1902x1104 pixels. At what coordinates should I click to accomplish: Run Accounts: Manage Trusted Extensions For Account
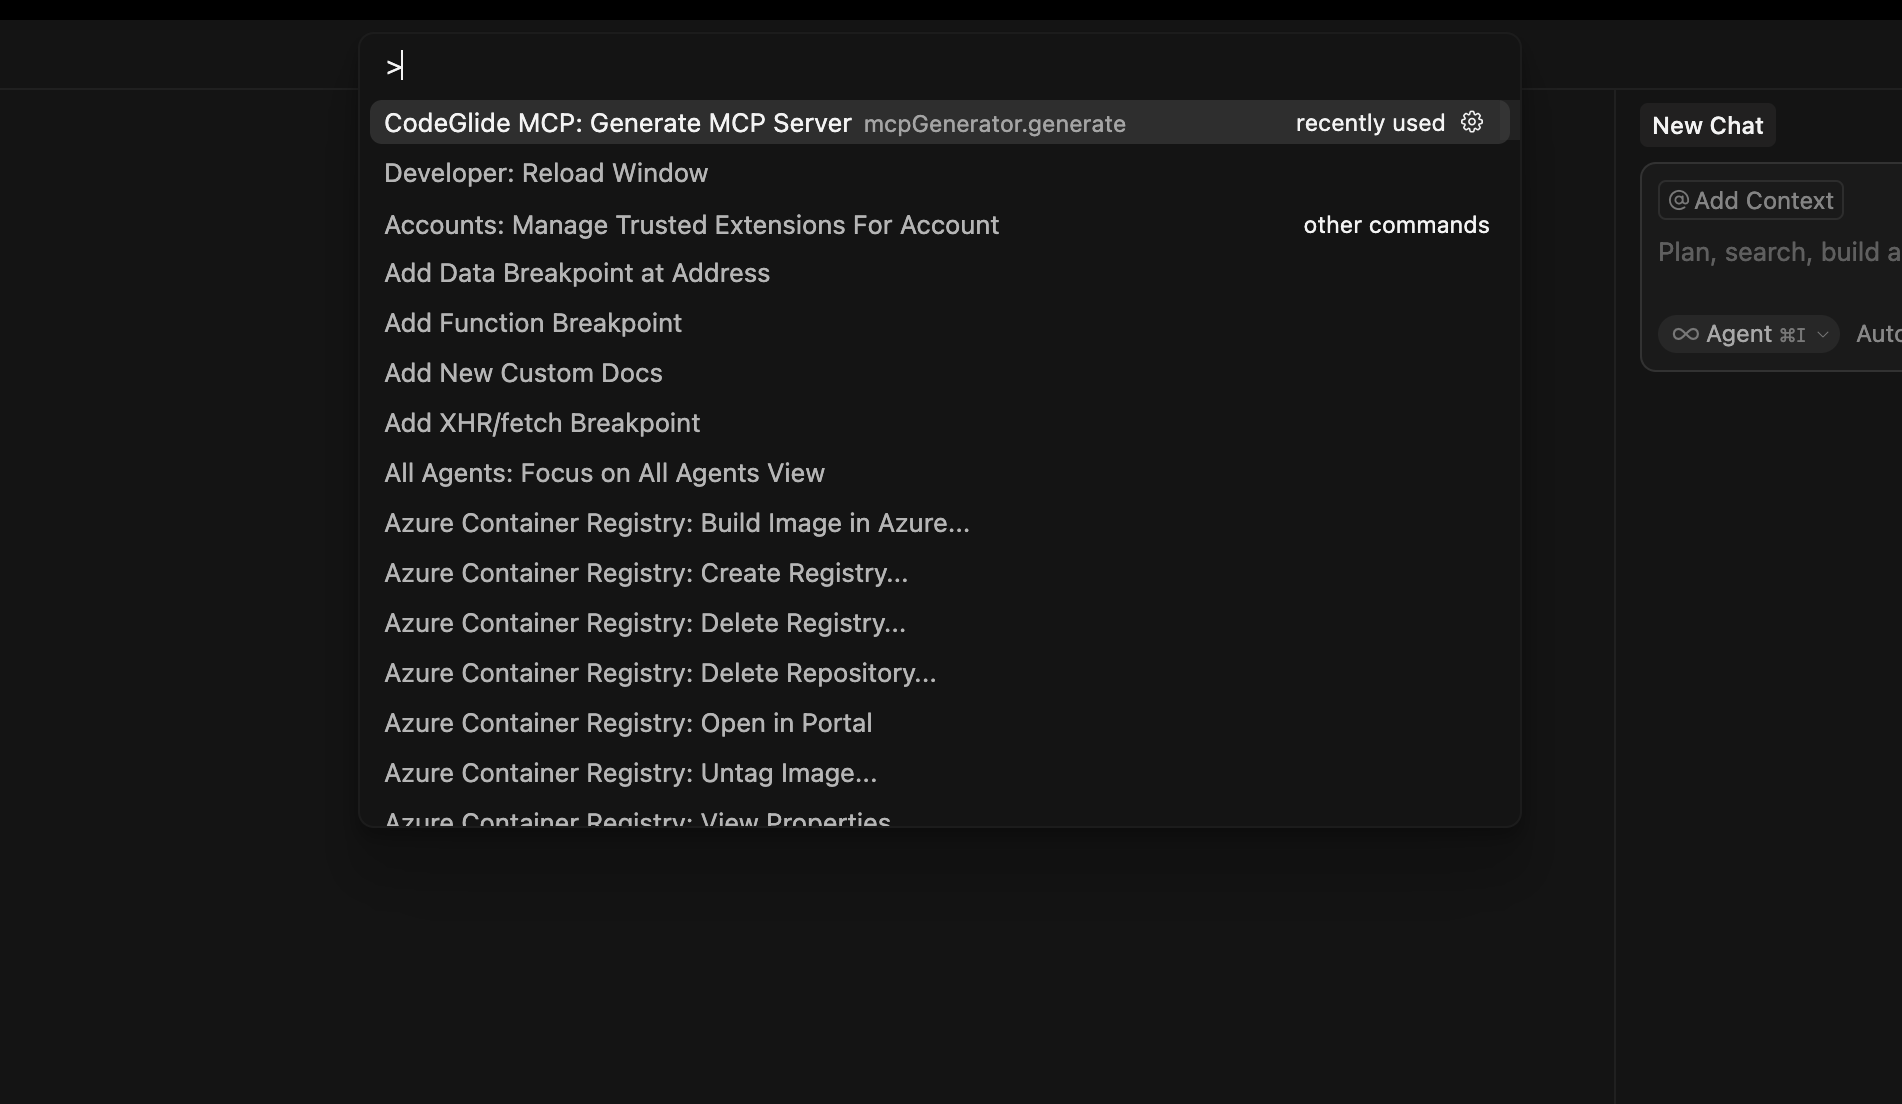691,224
